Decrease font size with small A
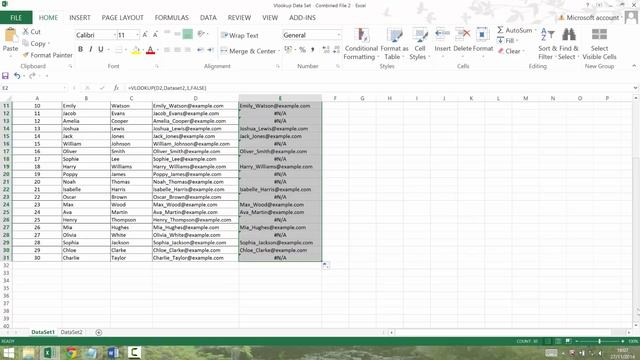640x360 pixels. click(155, 35)
